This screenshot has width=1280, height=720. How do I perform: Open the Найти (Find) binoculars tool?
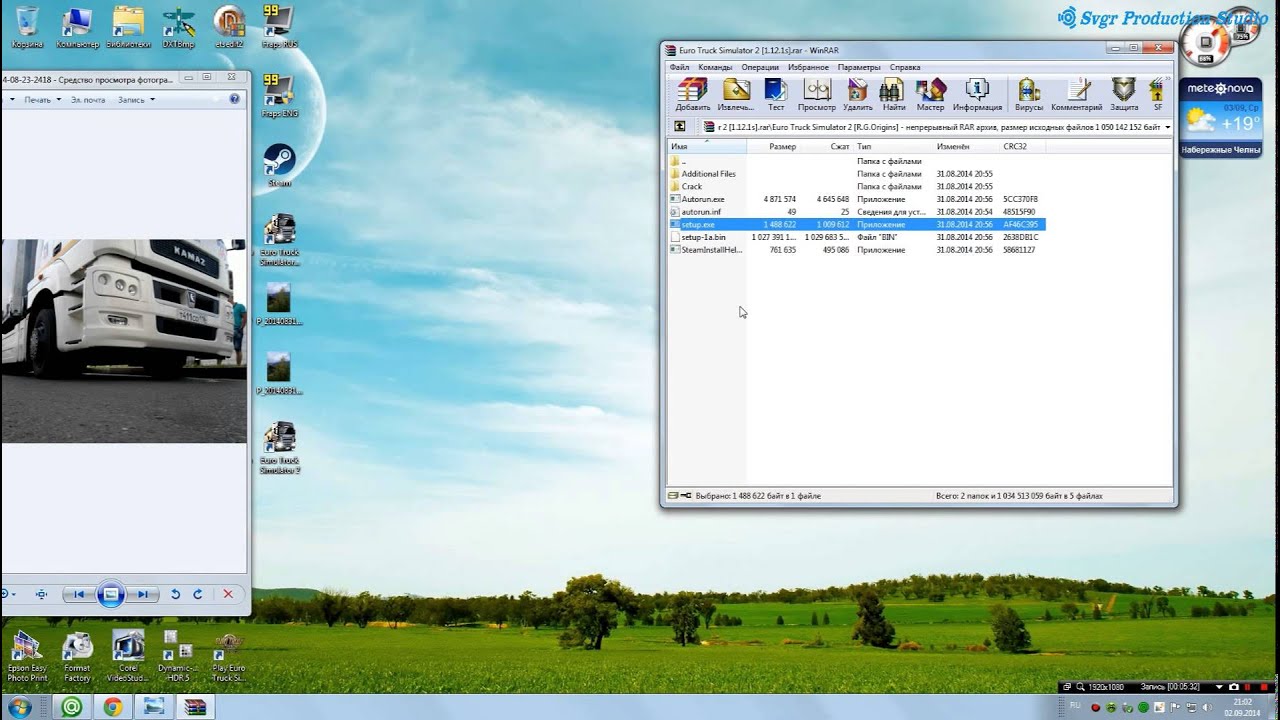coord(894,94)
